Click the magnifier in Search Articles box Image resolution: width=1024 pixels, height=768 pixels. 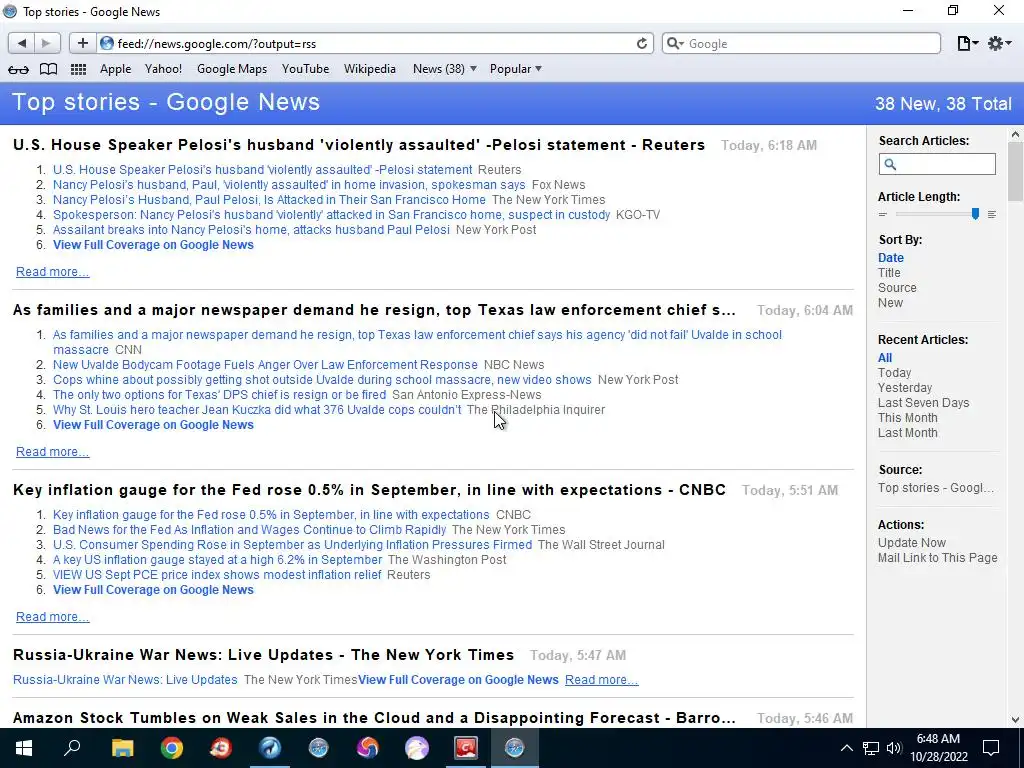click(x=891, y=165)
